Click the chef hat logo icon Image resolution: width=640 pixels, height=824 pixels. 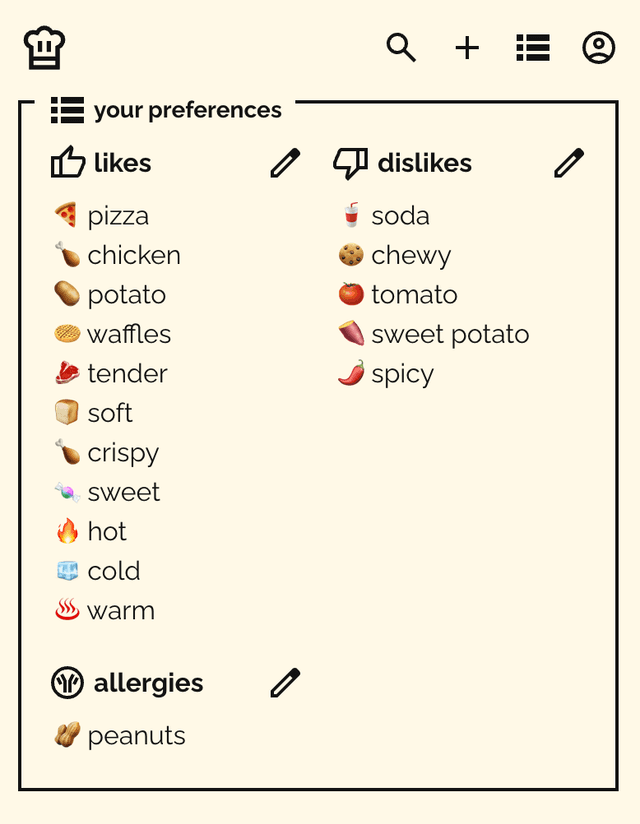tap(45, 48)
